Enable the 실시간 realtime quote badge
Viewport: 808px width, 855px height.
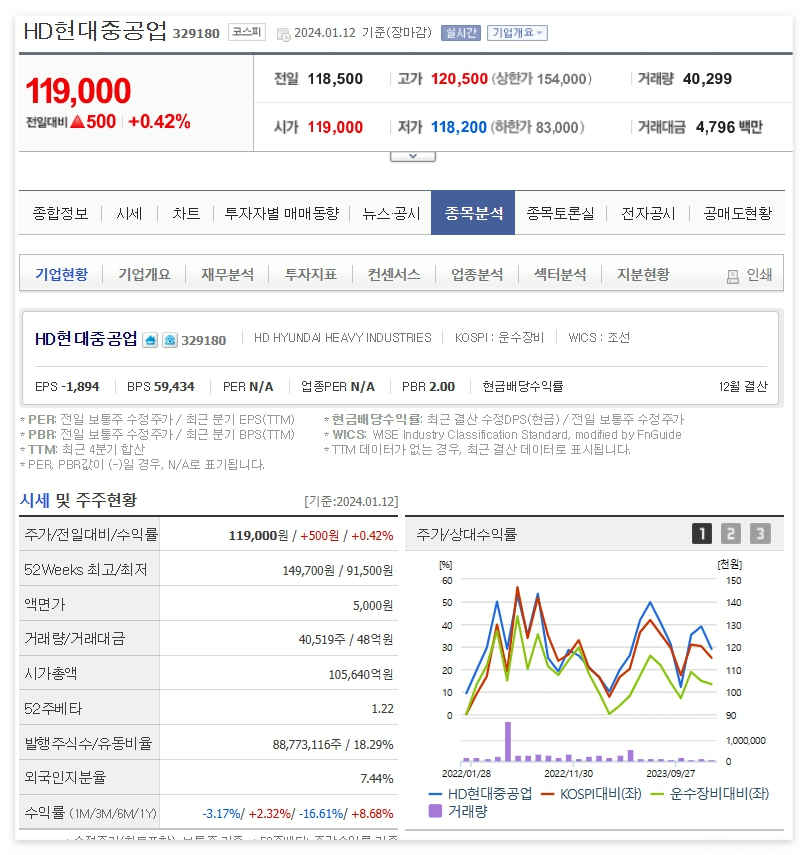(x=462, y=32)
